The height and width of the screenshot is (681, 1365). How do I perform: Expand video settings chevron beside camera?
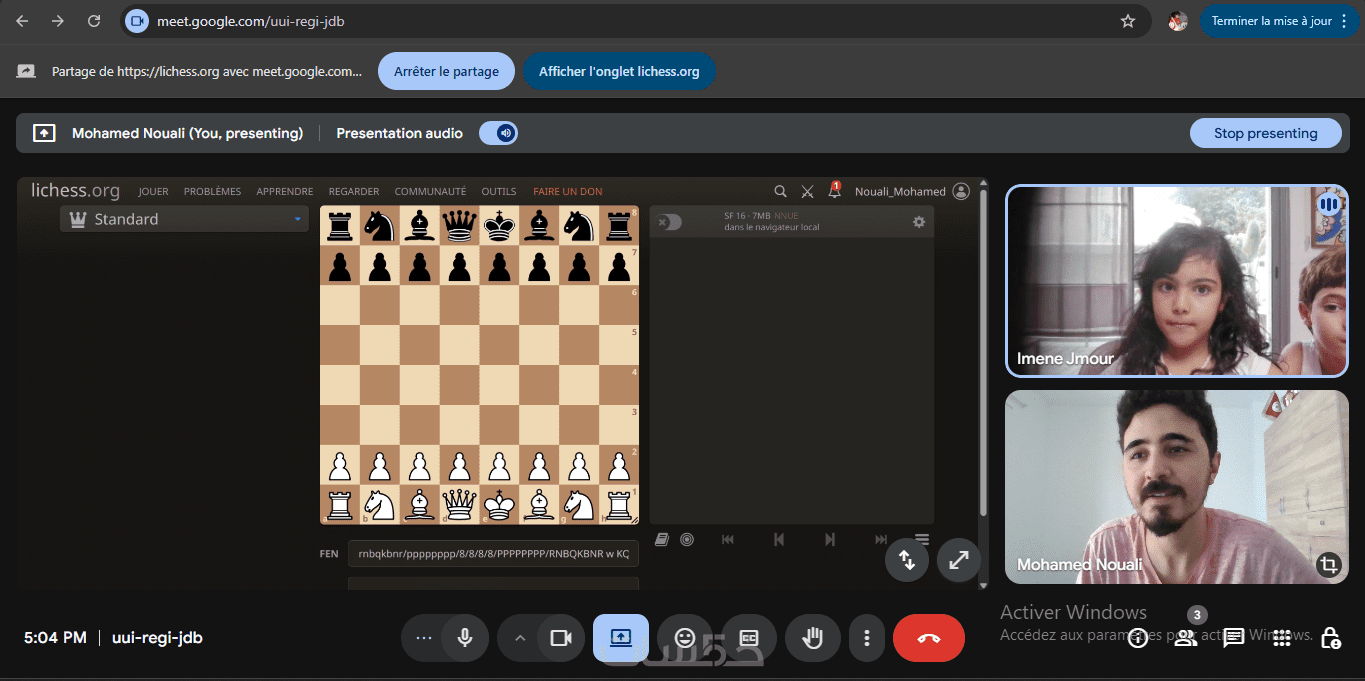pyautogui.click(x=519, y=638)
